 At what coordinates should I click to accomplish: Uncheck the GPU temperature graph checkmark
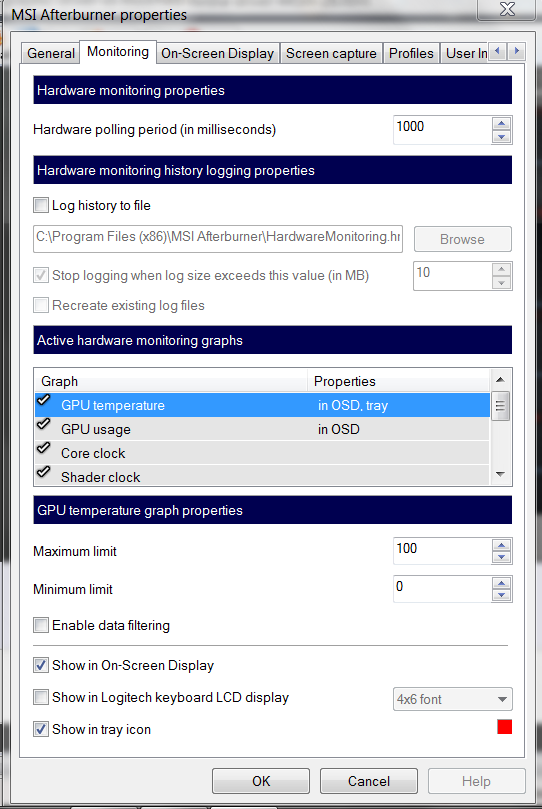[x=44, y=400]
